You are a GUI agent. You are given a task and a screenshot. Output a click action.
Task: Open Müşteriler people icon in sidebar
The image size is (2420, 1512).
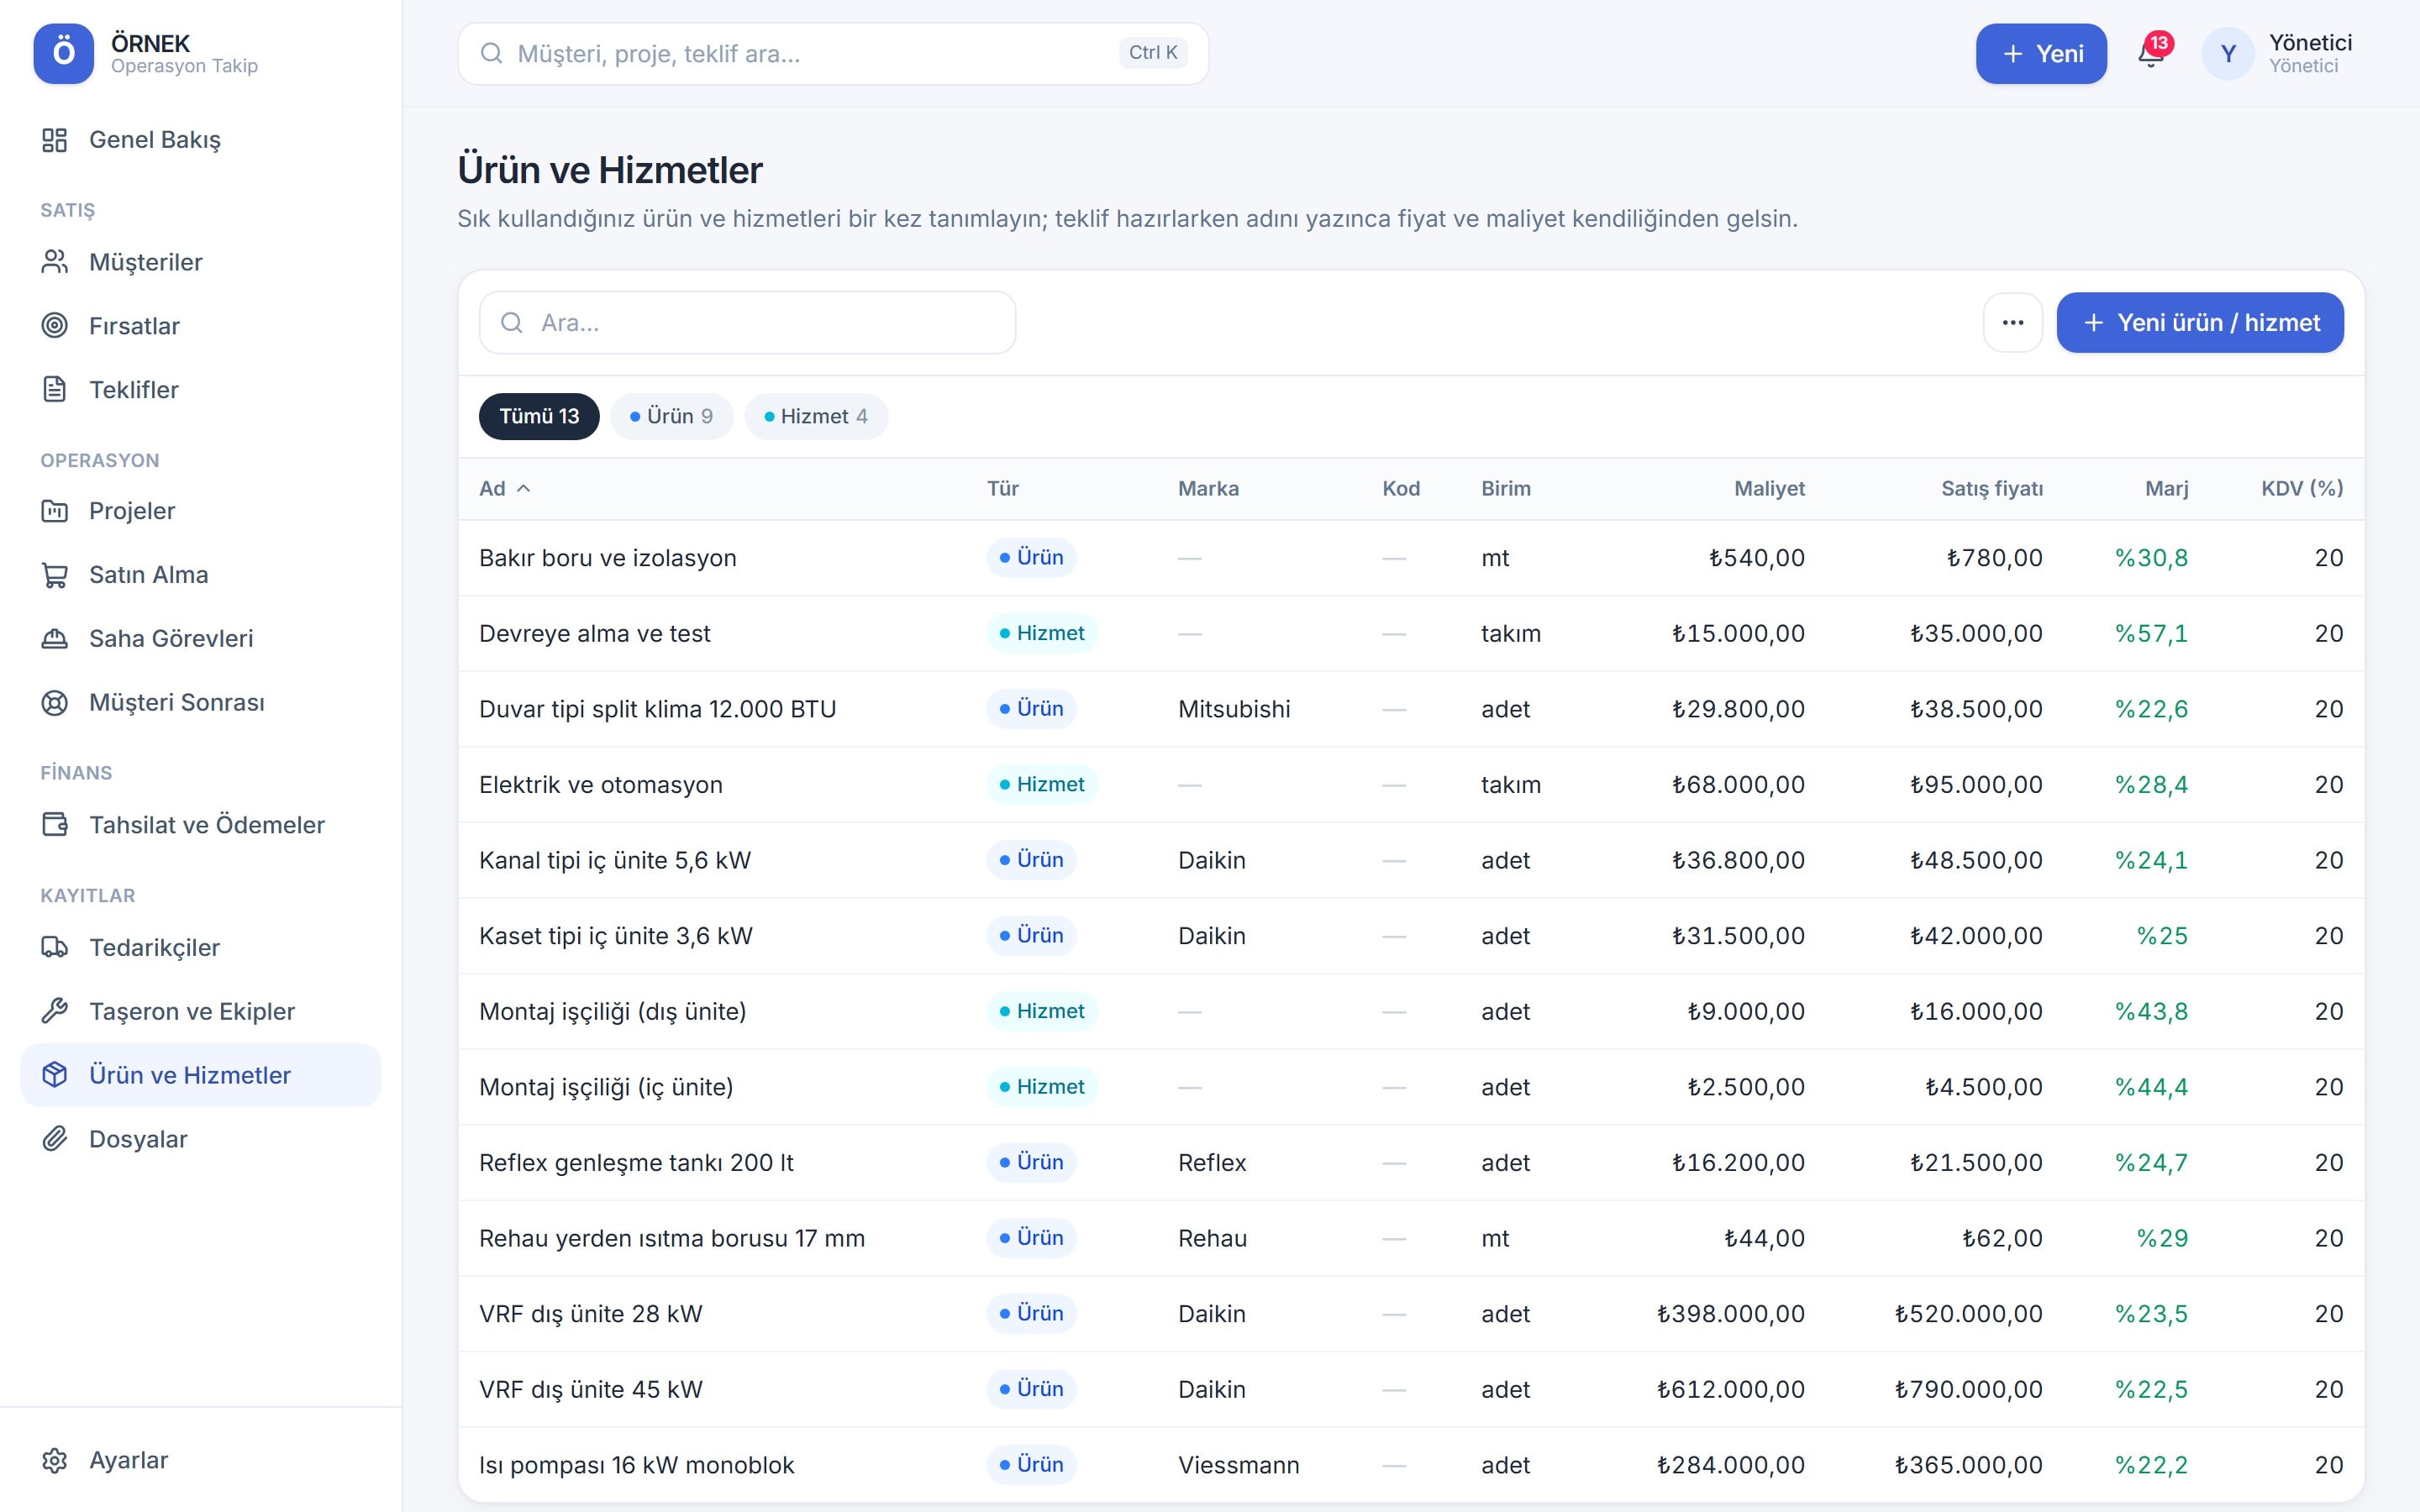coord(54,262)
